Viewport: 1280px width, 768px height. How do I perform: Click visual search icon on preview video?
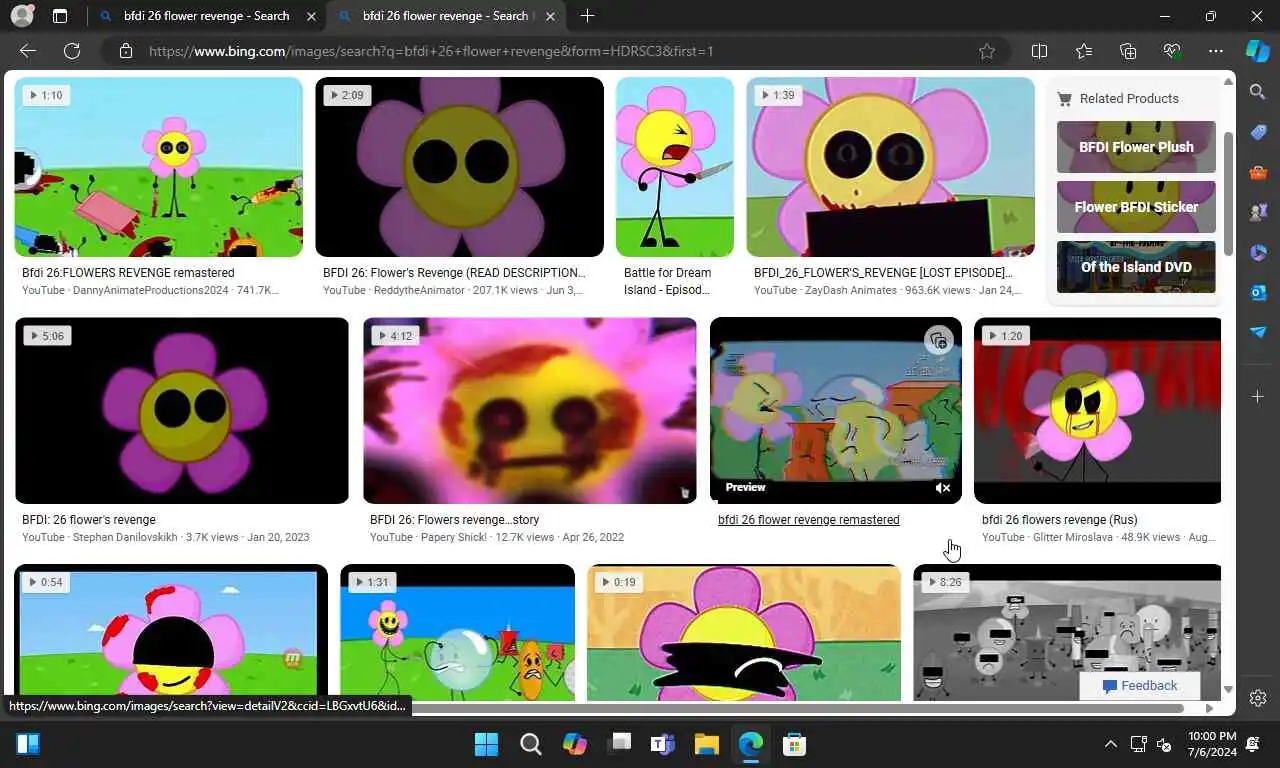(x=938, y=341)
